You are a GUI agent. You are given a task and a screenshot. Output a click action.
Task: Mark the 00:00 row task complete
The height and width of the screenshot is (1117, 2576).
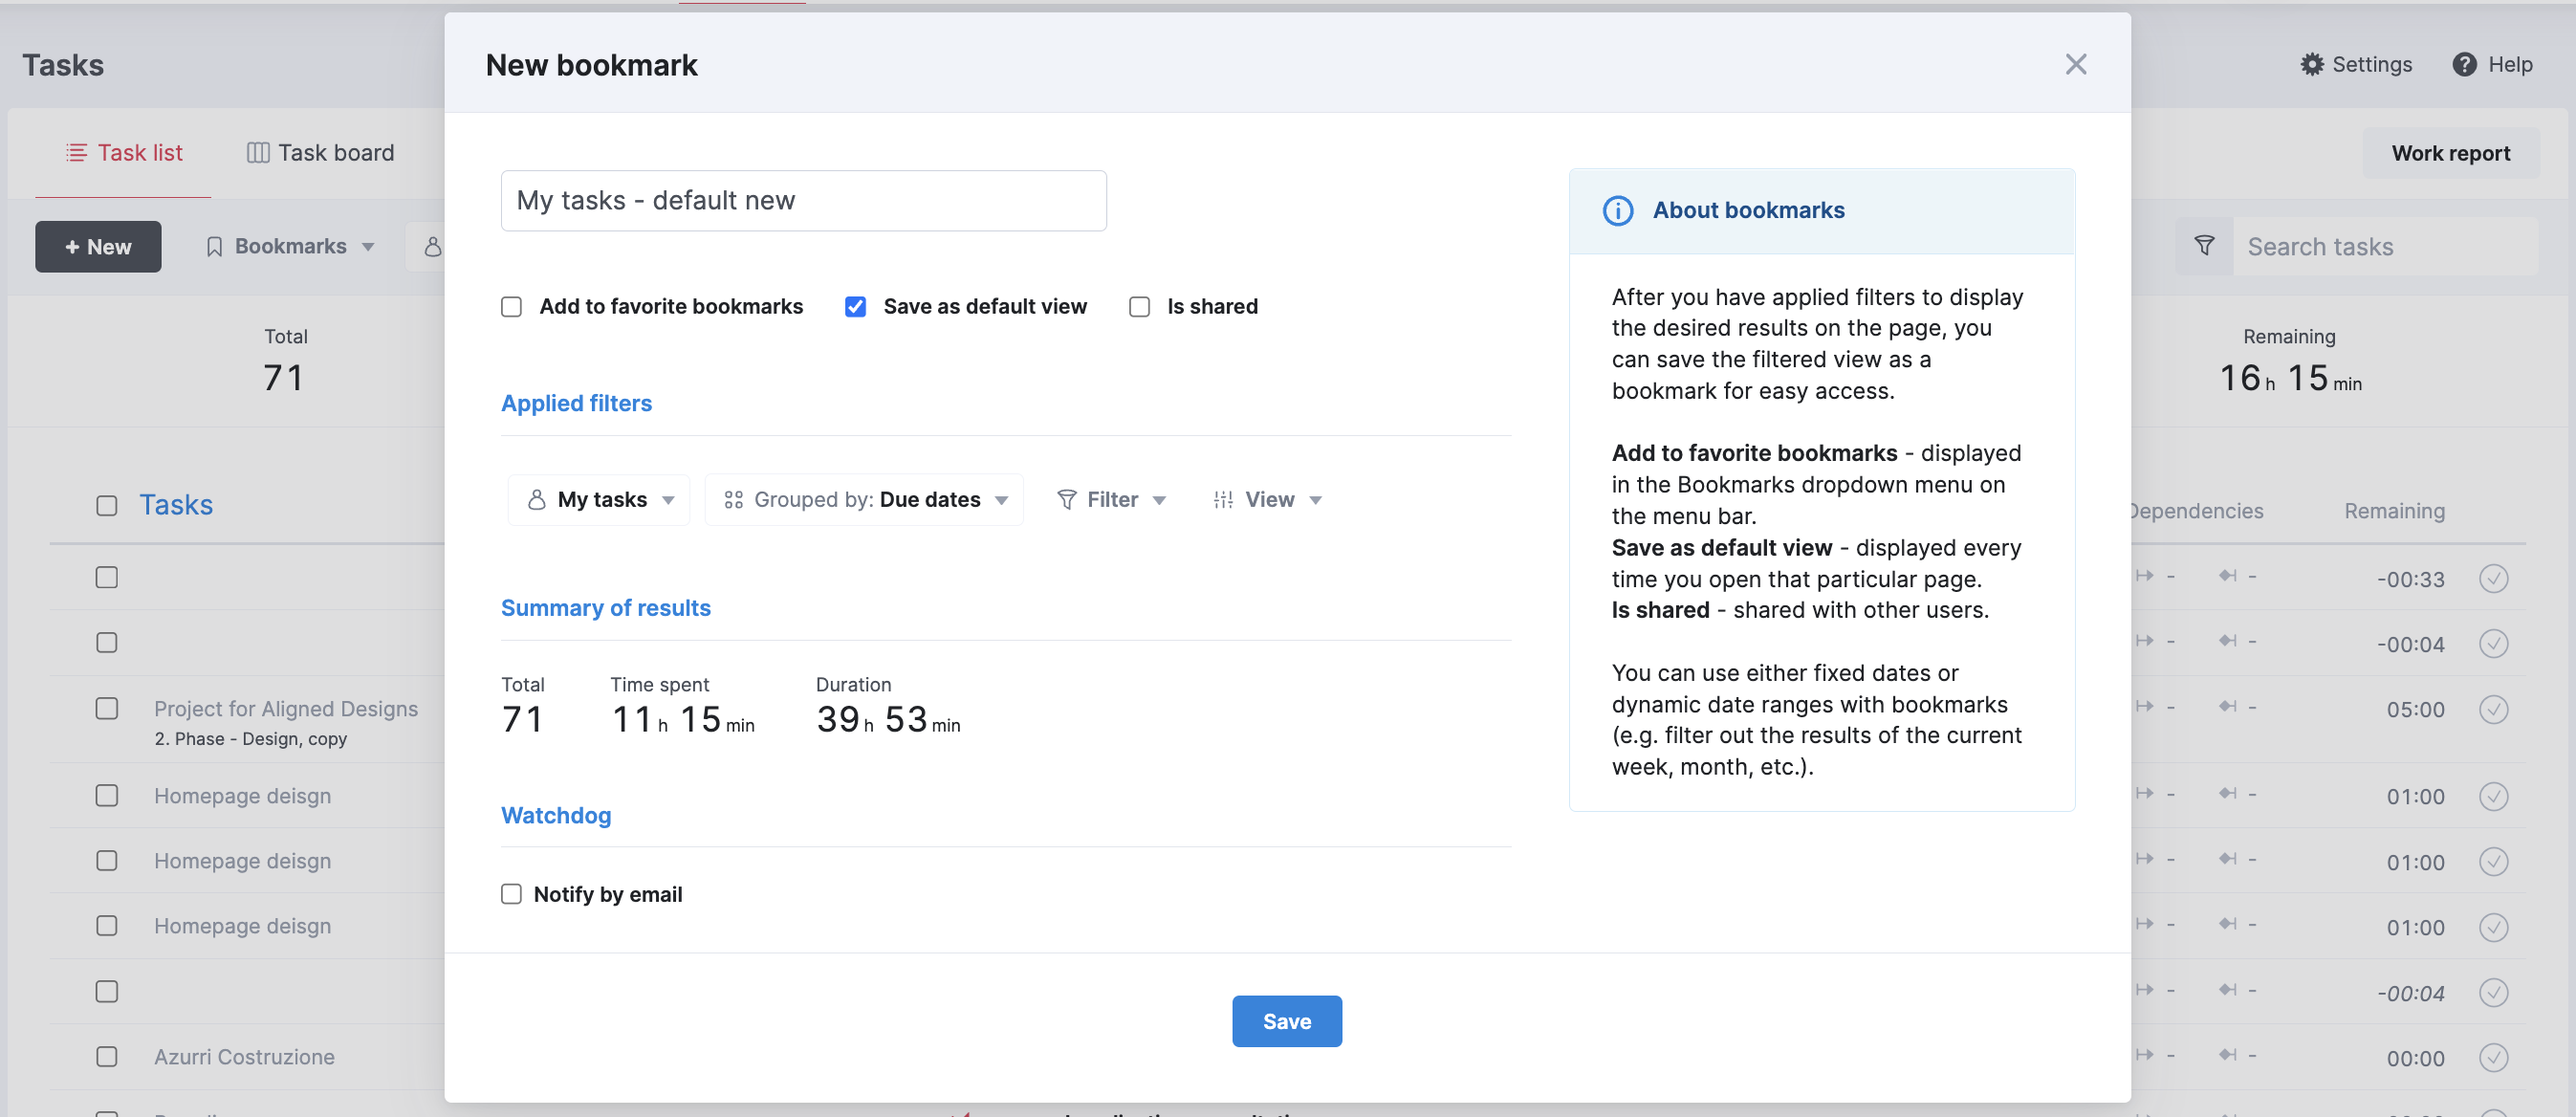[x=2493, y=1057]
